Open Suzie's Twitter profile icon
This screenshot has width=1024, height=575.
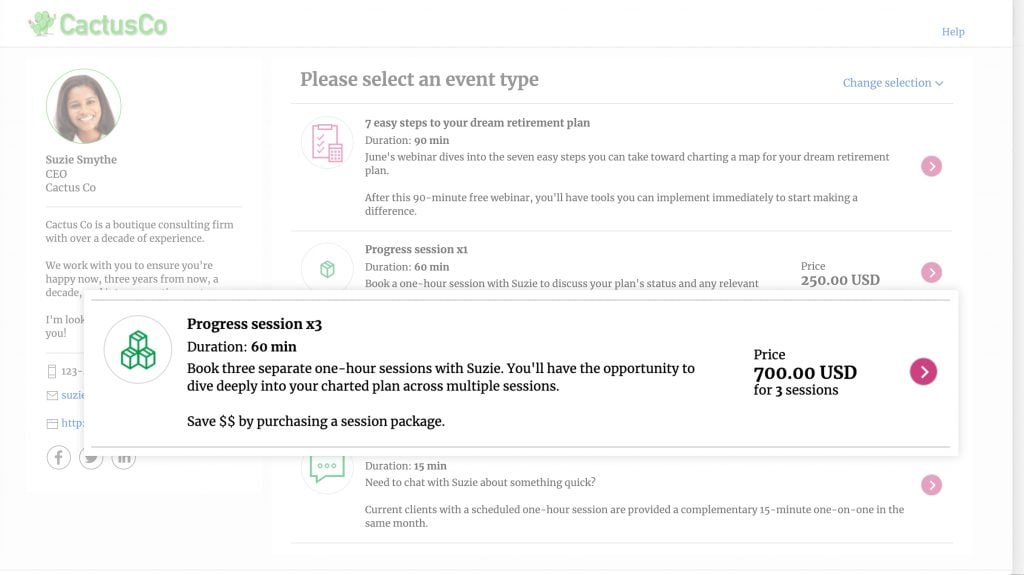click(x=91, y=458)
